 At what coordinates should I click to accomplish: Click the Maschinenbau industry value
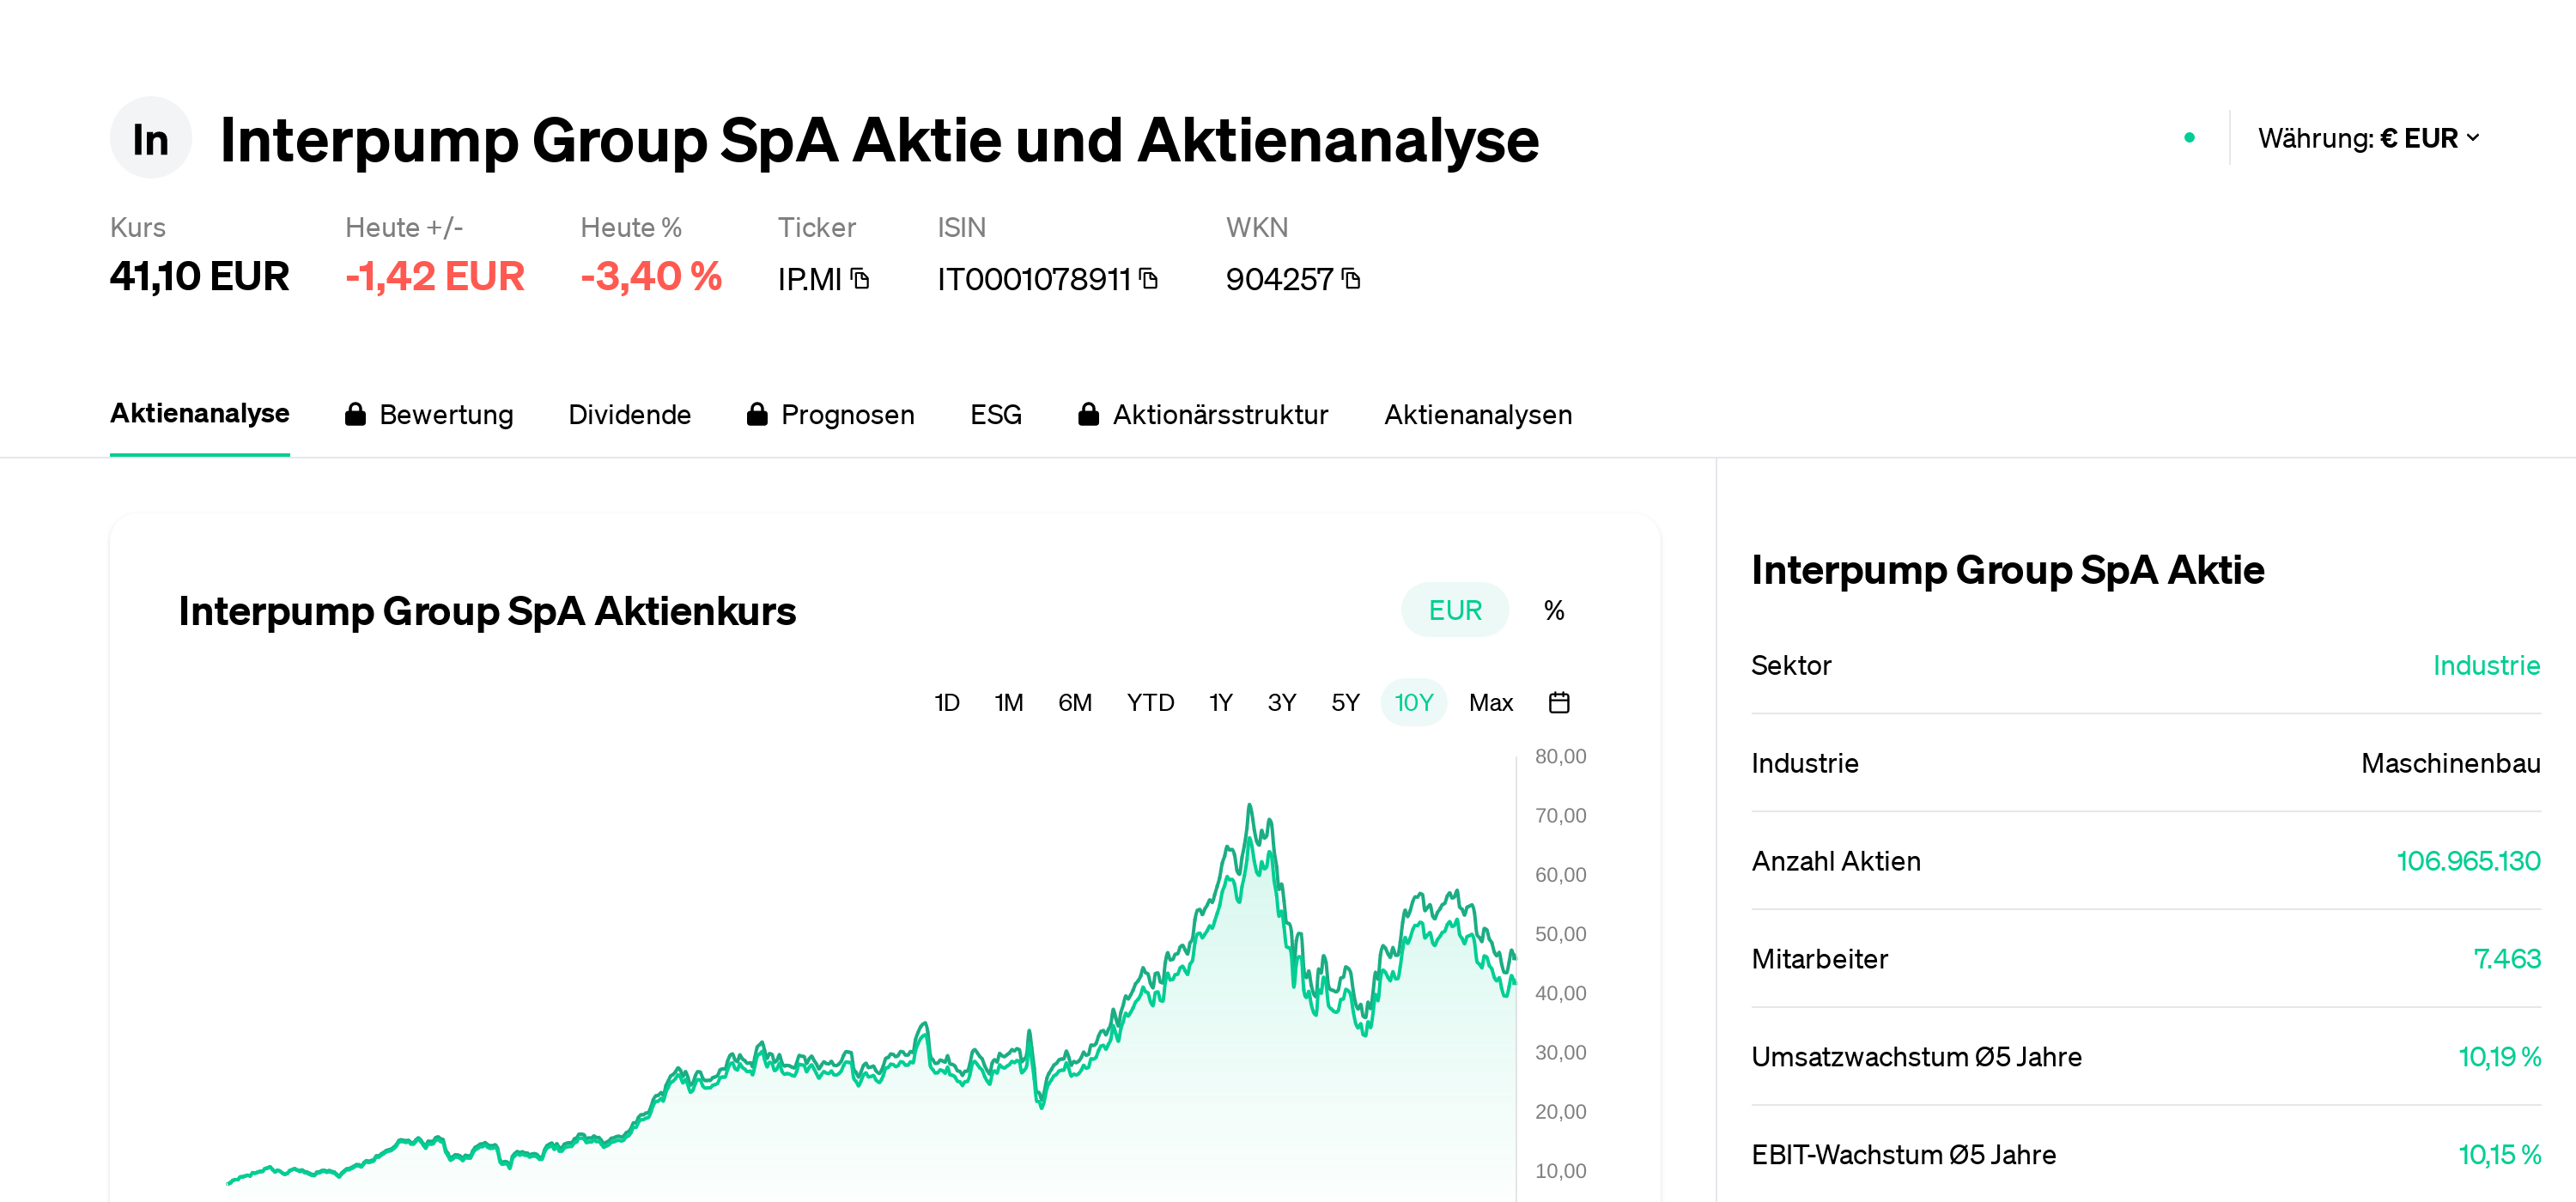pos(2451,763)
